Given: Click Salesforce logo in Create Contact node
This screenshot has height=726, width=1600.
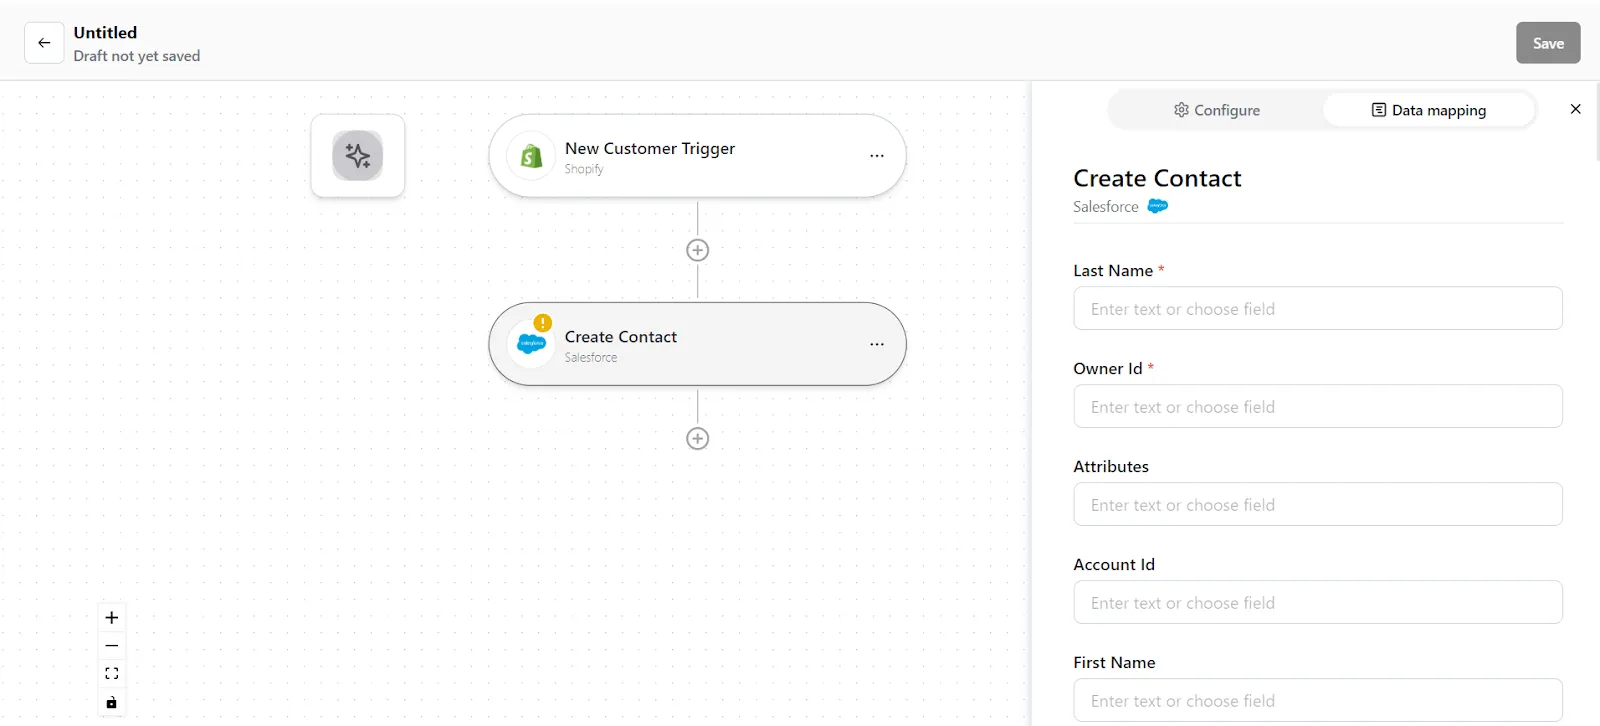Looking at the screenshot, I should coord(531,344).
